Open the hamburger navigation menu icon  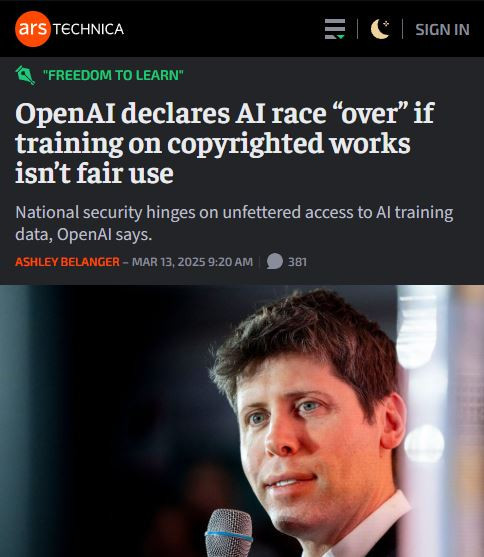tap(335, 29)
